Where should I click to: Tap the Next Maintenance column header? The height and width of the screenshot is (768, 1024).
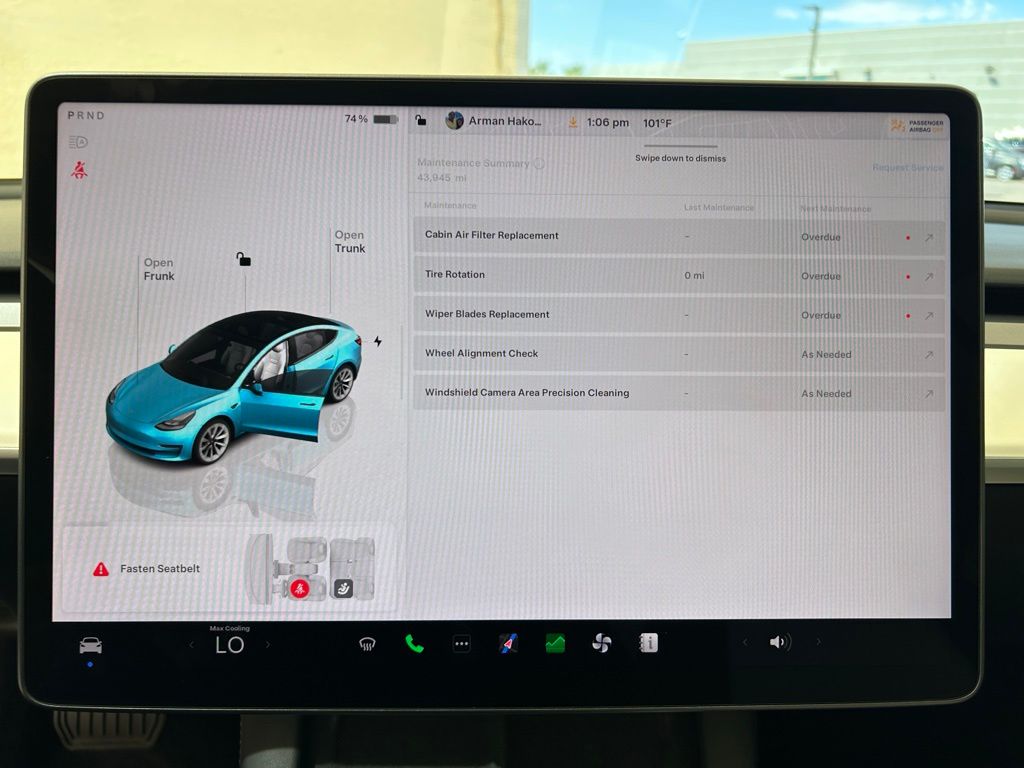pos(836,209)
